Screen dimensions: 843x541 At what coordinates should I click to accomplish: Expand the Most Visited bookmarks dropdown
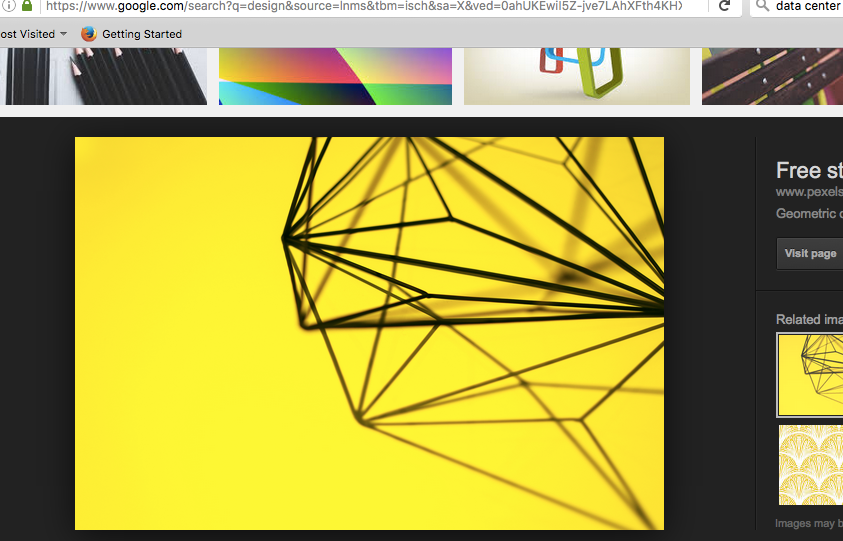(33, 34)
